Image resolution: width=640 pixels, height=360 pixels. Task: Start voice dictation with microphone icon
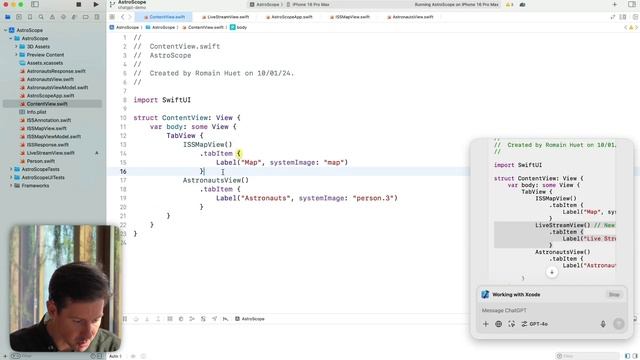pos(603,324)
